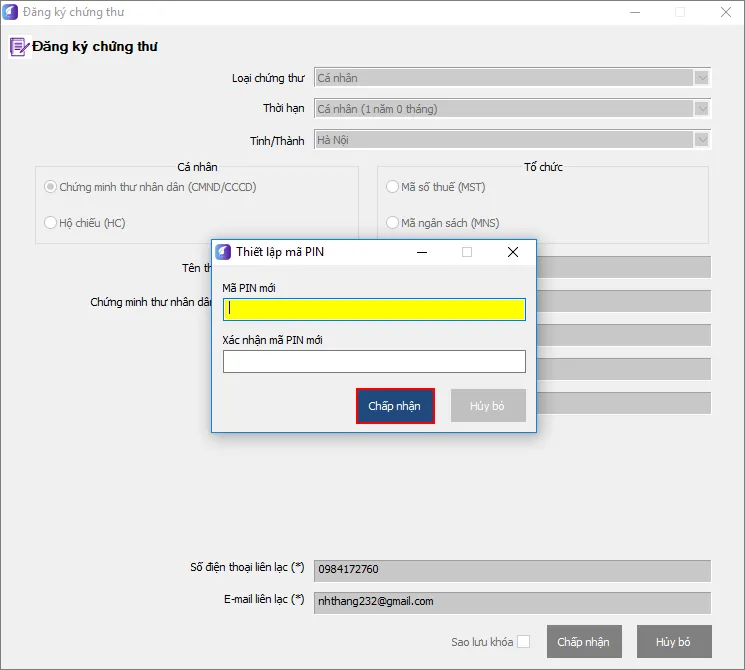Click the app icon in the main title bar
Viewport: 745px width, 670px height.
(11, 12)
